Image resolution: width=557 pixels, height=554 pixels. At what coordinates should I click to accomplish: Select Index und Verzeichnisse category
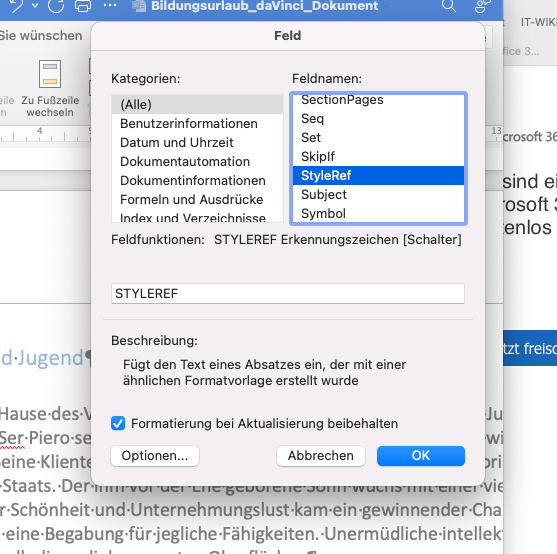click(198, 217)
